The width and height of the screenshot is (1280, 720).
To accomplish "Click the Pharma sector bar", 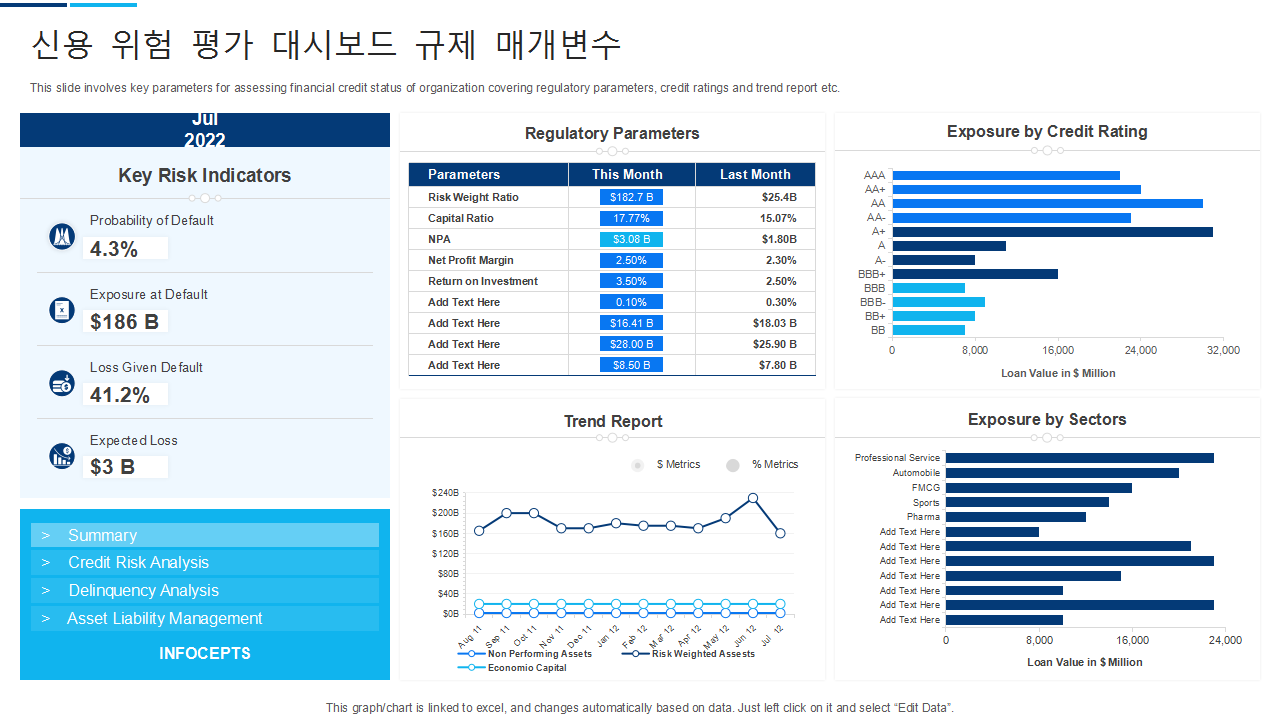I will click(1016, 517).
